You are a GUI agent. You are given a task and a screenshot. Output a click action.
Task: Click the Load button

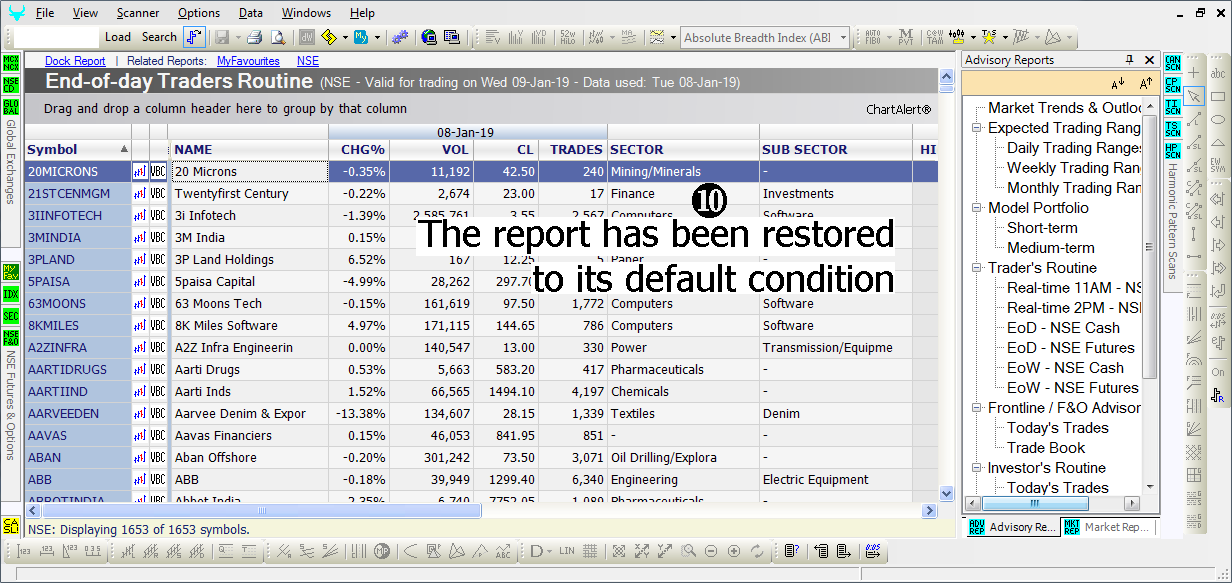tap(118, 37)
